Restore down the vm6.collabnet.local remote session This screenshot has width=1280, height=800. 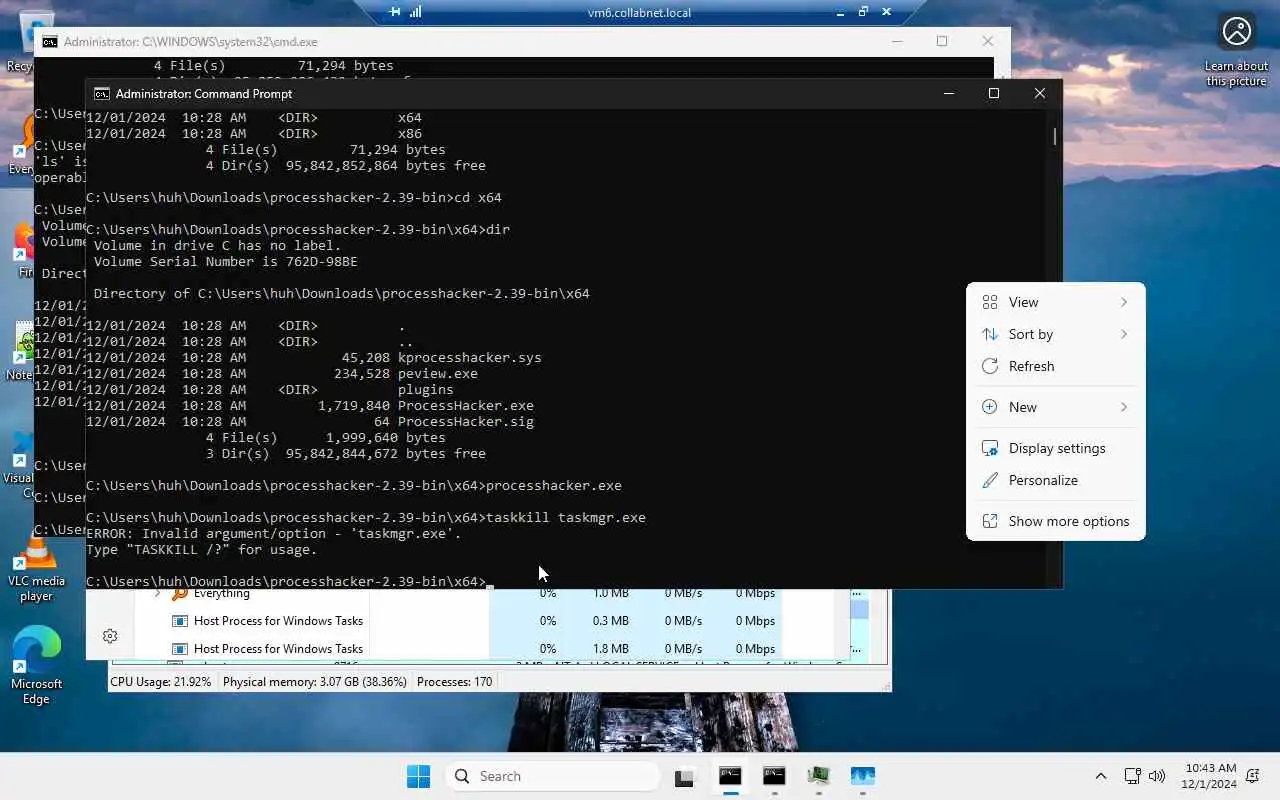coord(863,12)
